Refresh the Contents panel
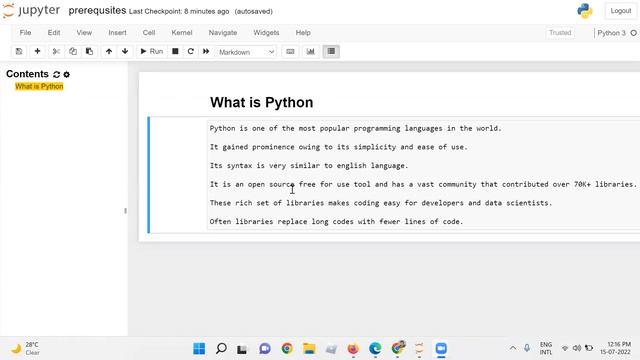Viewport: 640px width, 360px height. 56,74
